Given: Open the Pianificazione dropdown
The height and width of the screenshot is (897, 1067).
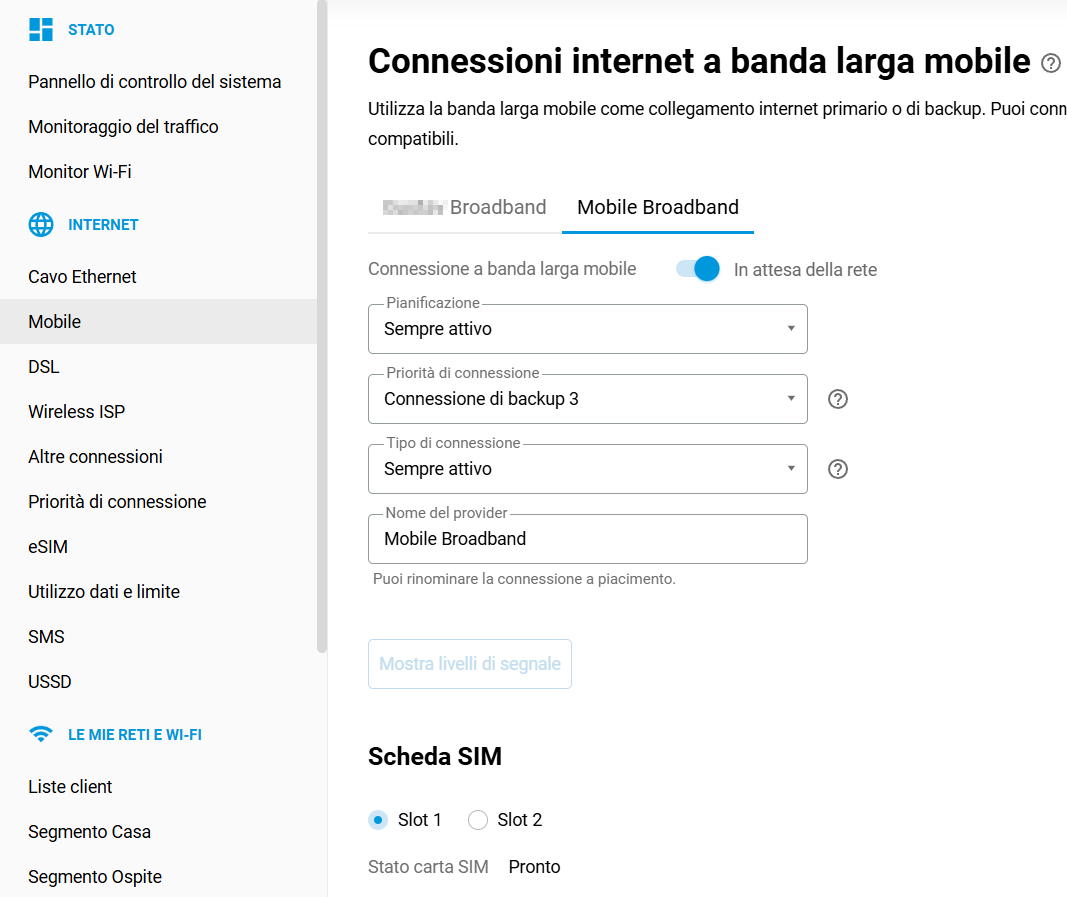Looking at the screenshot, I should tap(587, 329).
